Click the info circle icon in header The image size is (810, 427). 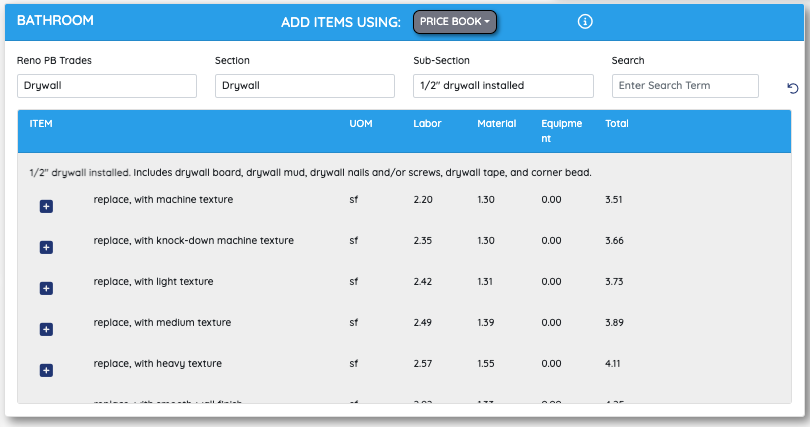(585, 22)
